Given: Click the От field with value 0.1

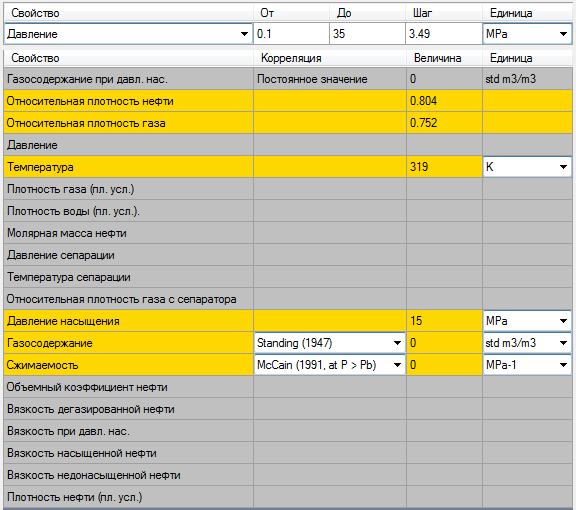Looking at the screenshot, I should click(x=291, y=34).
